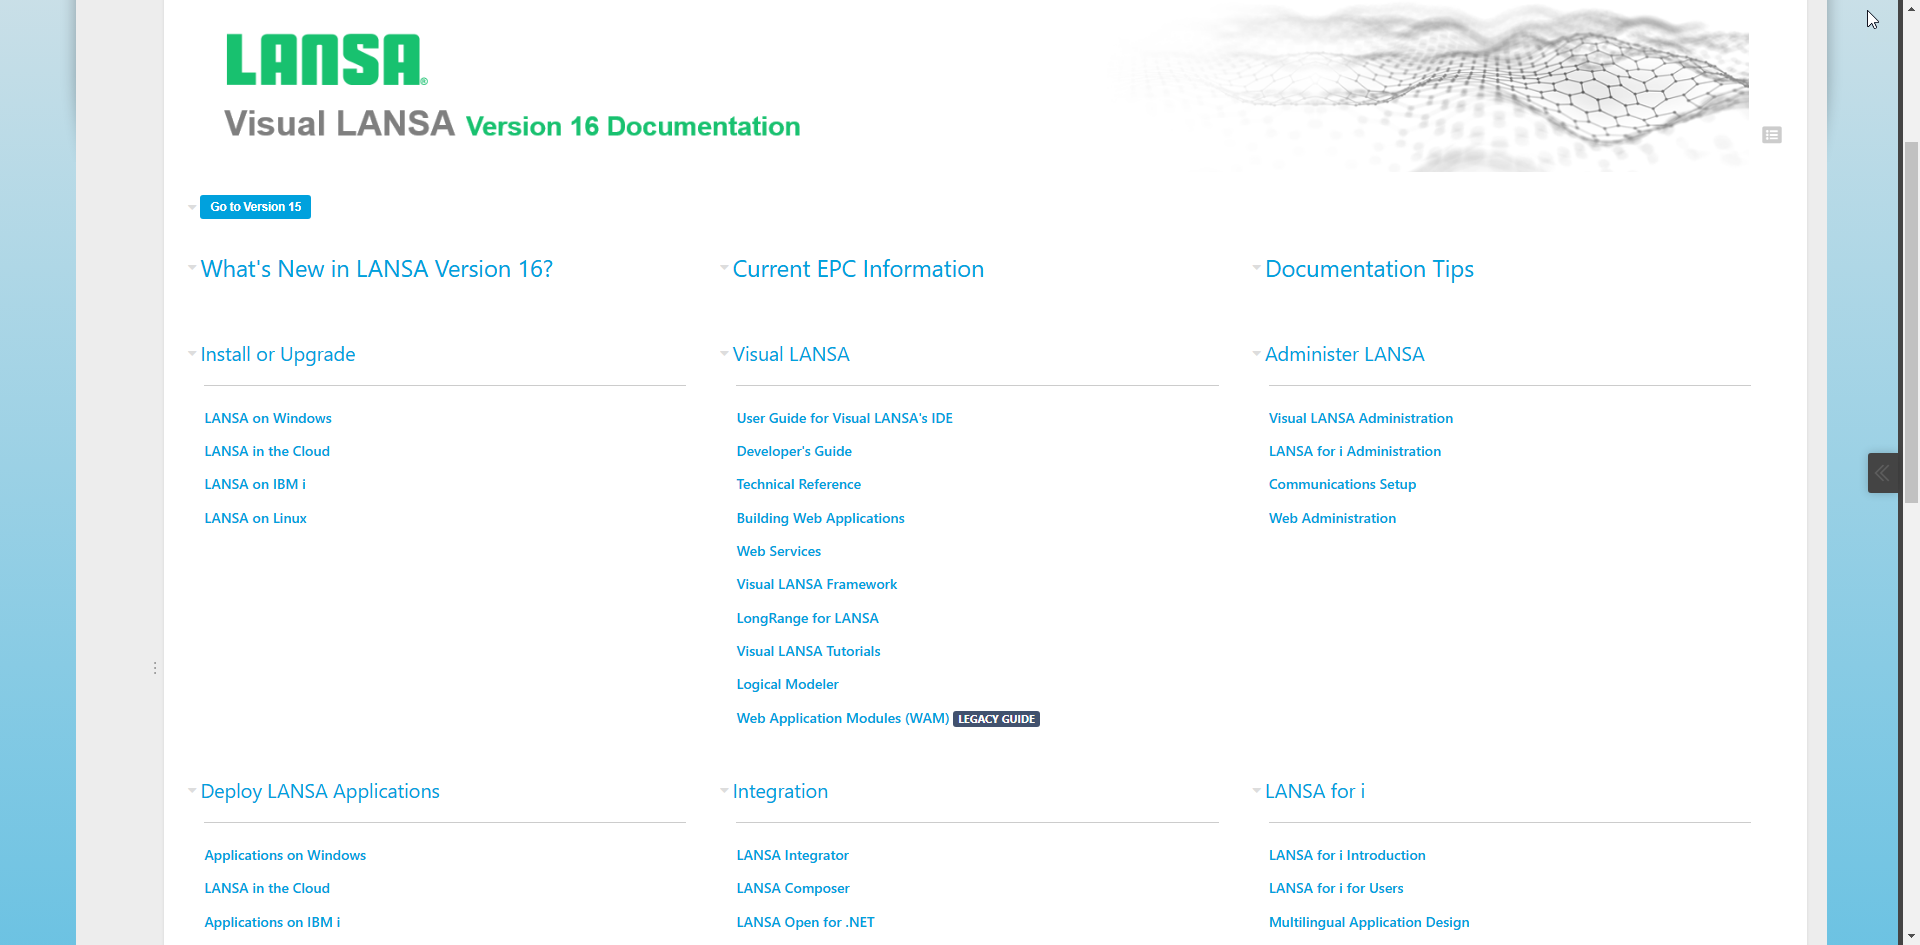The height and width of the screenshot is (945, 1920).
Task: Open the Developer's Guide link
Action: point(794,451)
